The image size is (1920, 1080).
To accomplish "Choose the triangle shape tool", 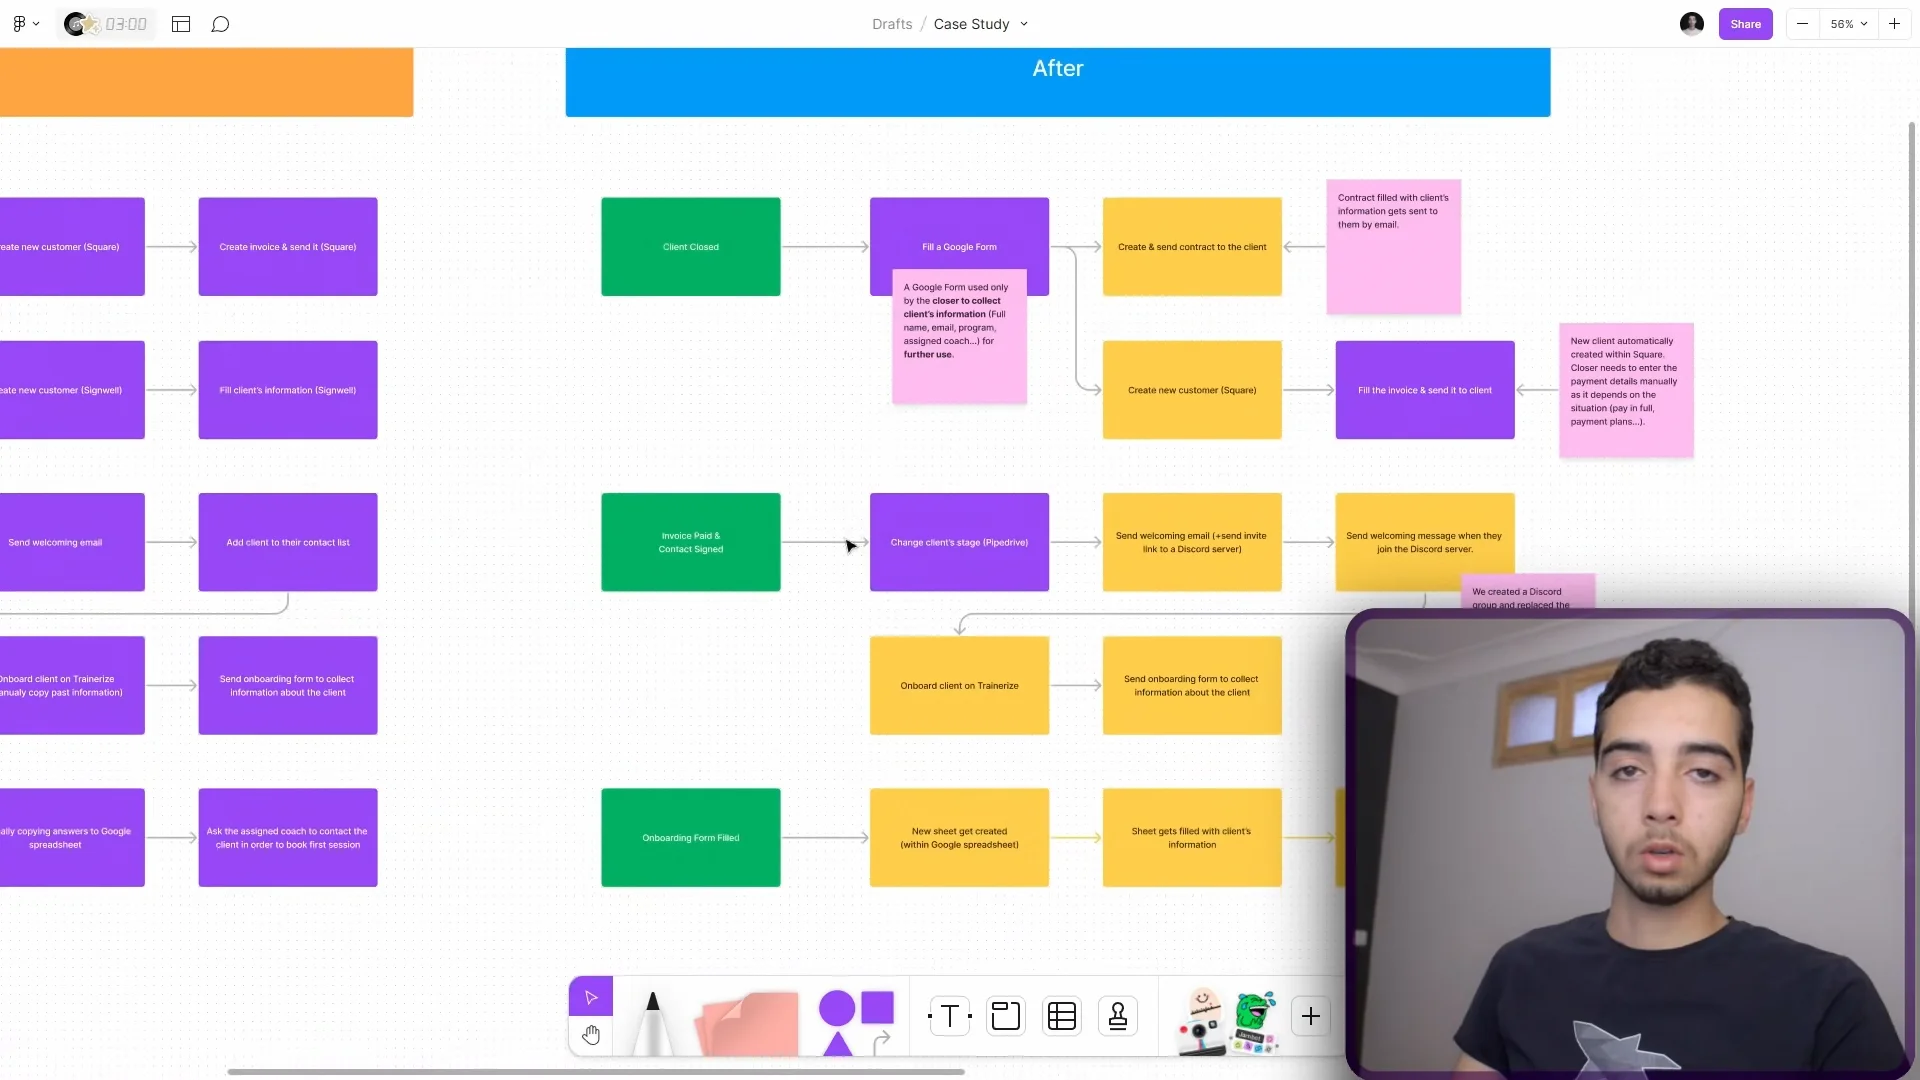I will point(837,1044).
